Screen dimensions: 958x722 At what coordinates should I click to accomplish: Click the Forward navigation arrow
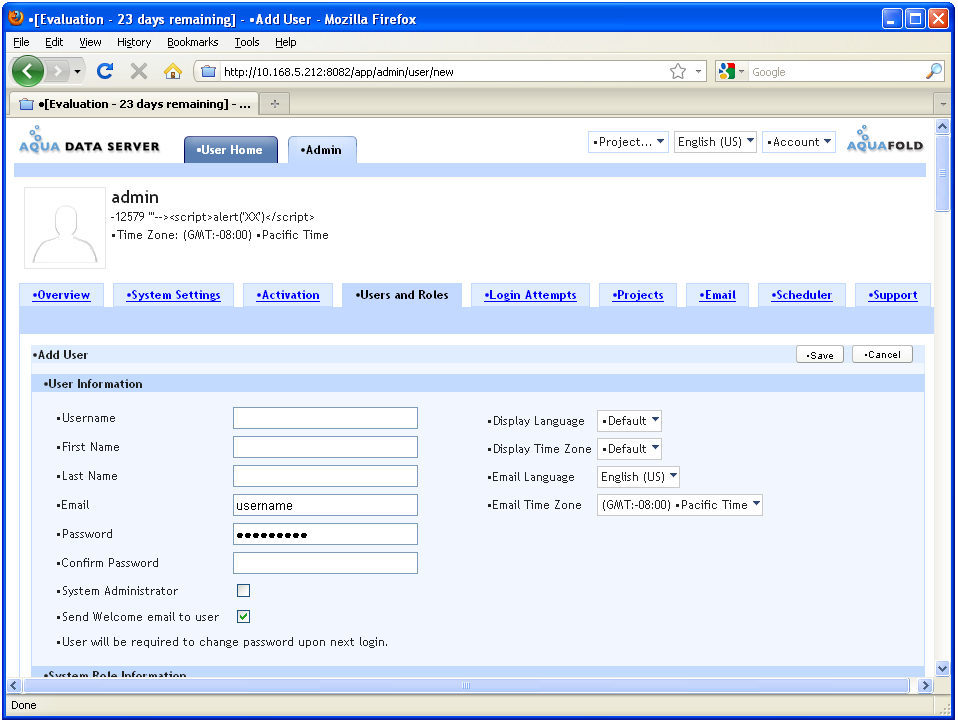57,71
